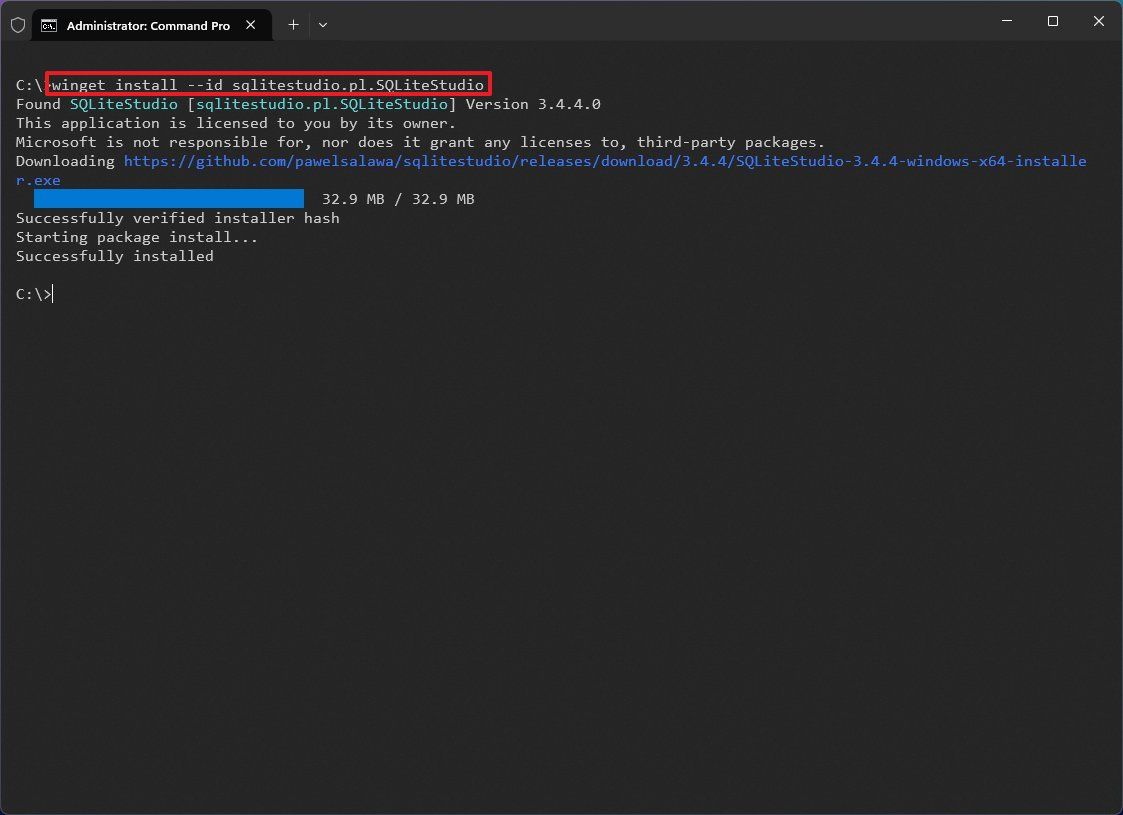
Task: Click the SQLiteStudio package name in cyan
Action: pyautogui.click(x=123, y=104)
